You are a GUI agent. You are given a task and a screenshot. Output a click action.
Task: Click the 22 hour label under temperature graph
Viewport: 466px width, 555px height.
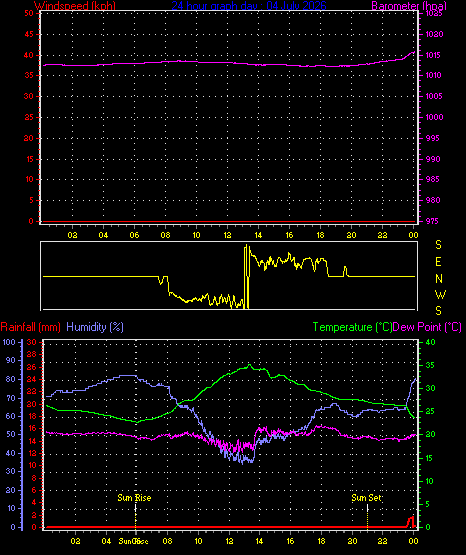coord(383,541)
